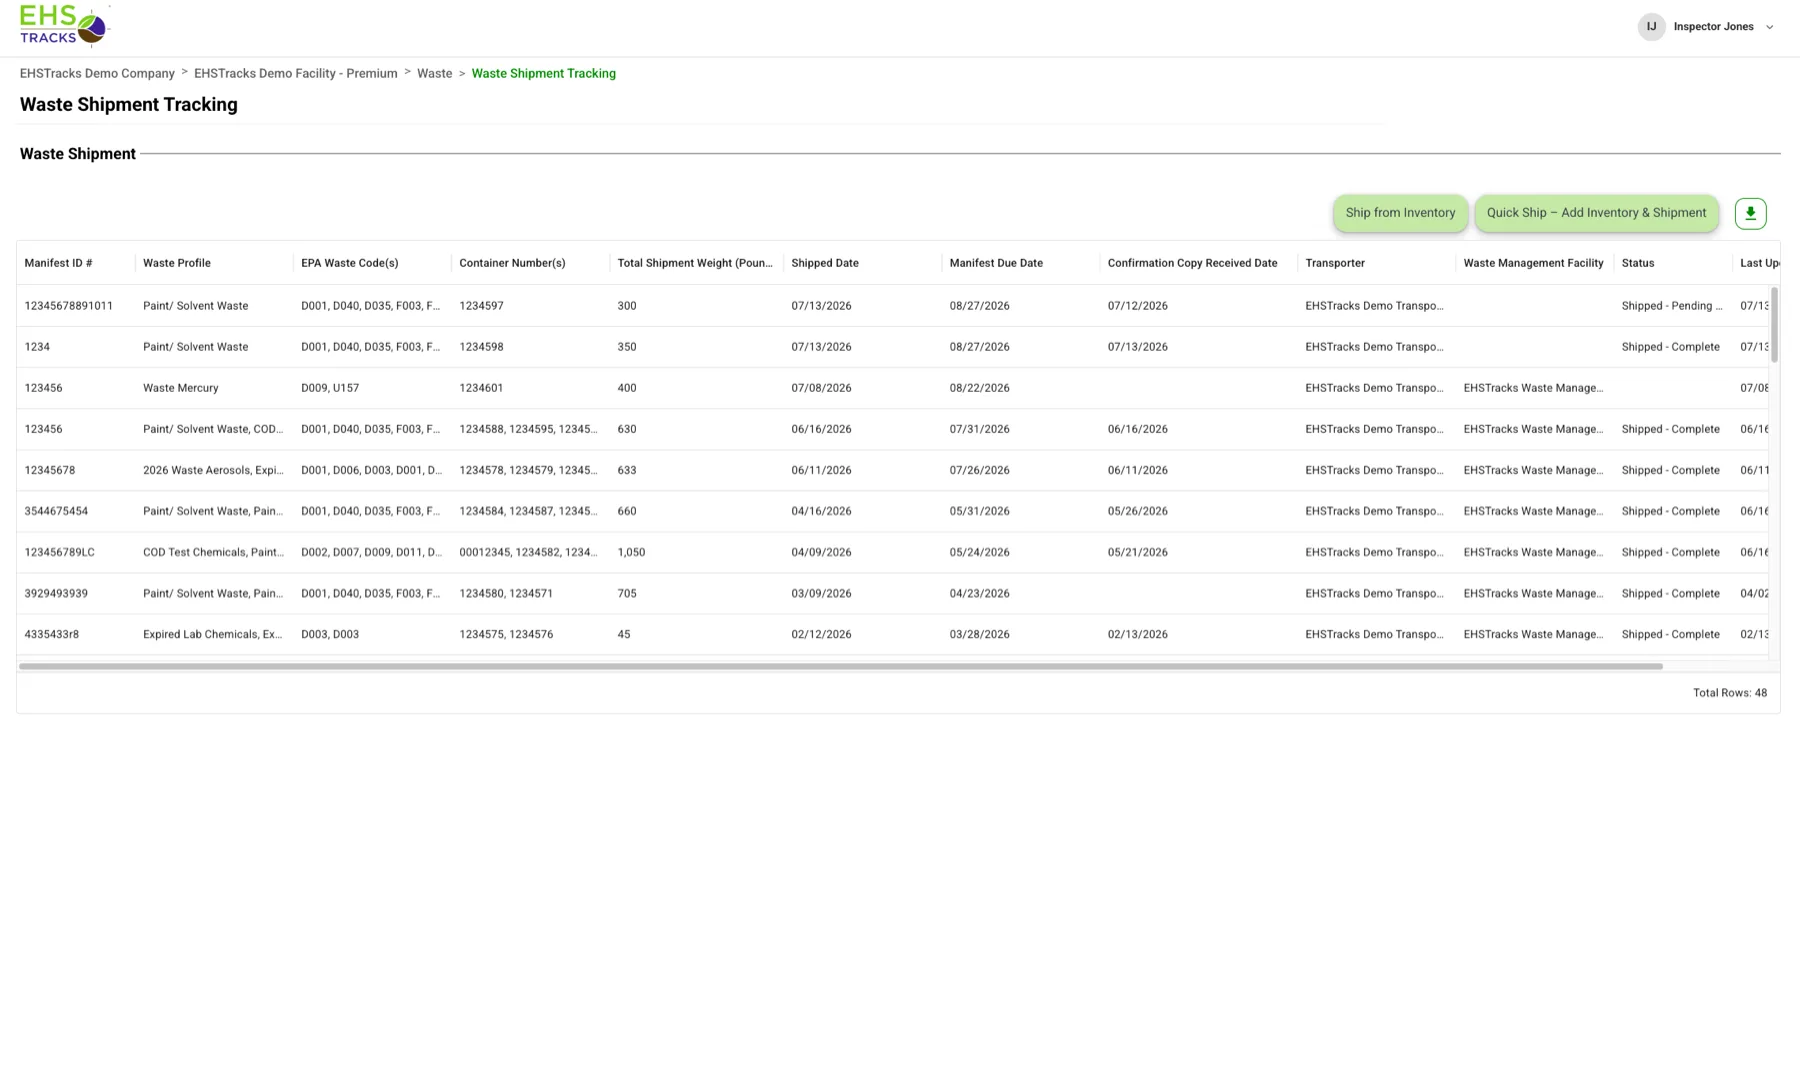Viewport: 1800px width, 1089px height.
Task: Go to EHSTracks Demo Company breadcrumb
Action: (x=97, y=73)
